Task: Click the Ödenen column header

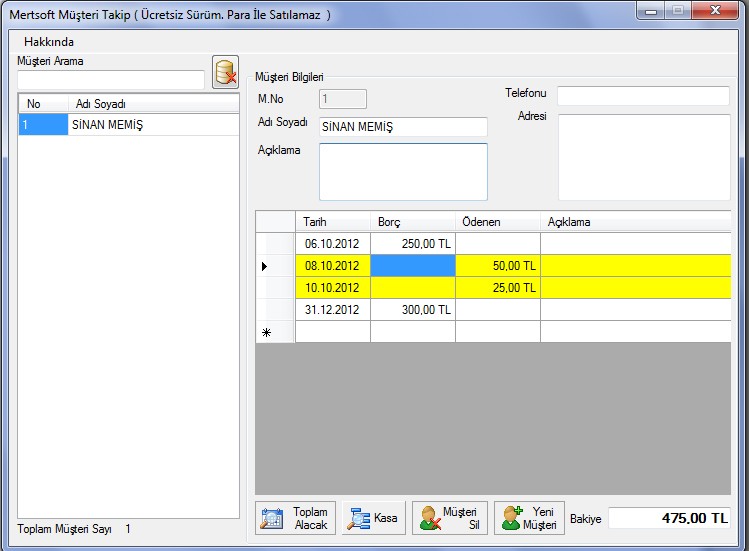Action: (x=498, y=222)
